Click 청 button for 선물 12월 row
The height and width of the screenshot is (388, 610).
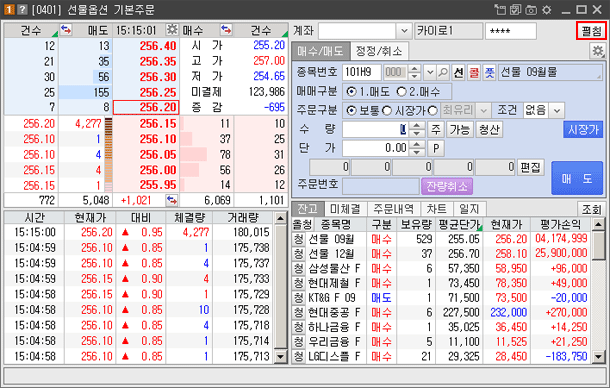point(298,254)
